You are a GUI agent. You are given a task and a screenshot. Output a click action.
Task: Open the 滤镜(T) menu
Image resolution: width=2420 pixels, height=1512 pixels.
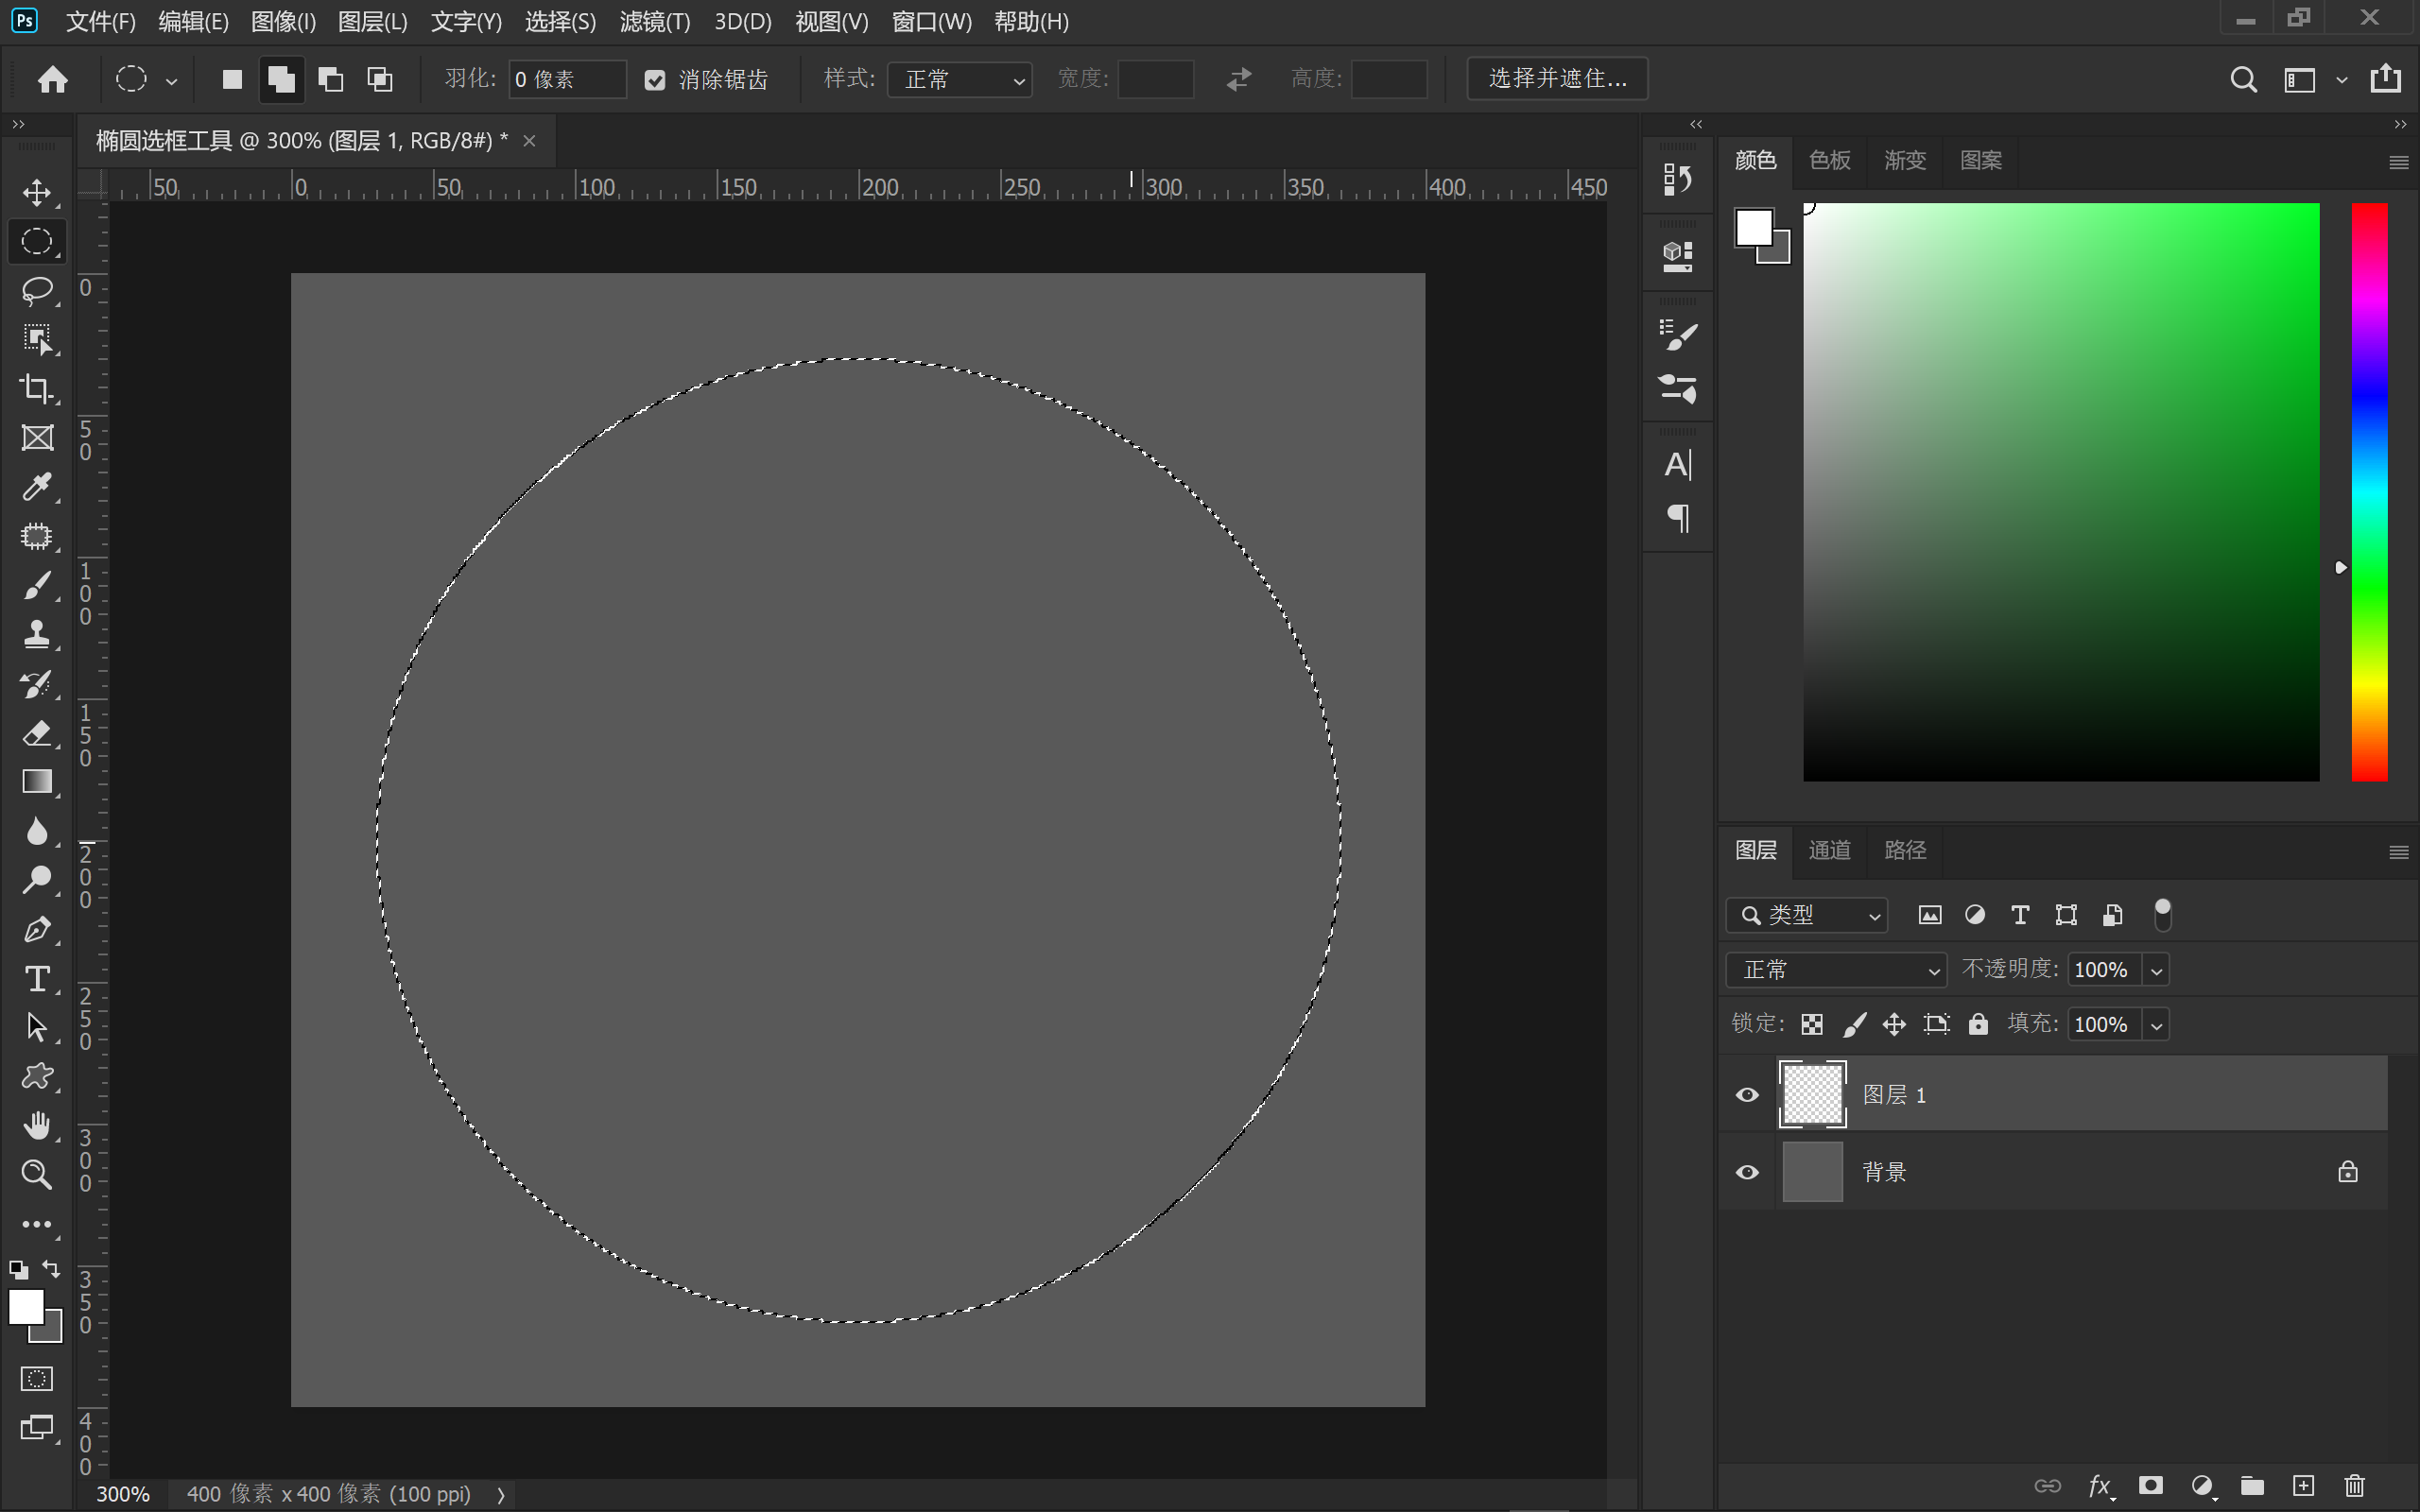pyautogui.click(x=654, y=21)
